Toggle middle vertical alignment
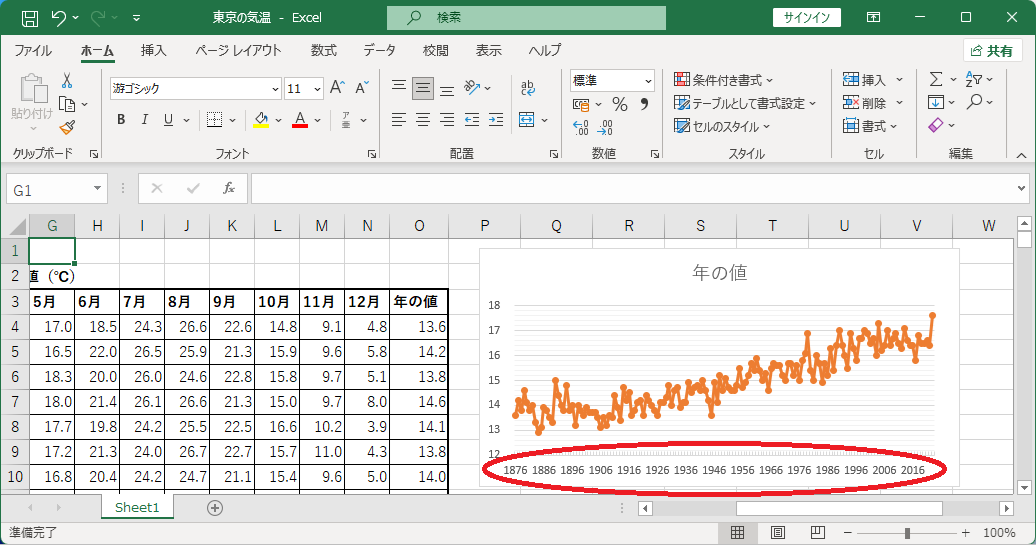The image size is (1036, 545). (423, 87)
